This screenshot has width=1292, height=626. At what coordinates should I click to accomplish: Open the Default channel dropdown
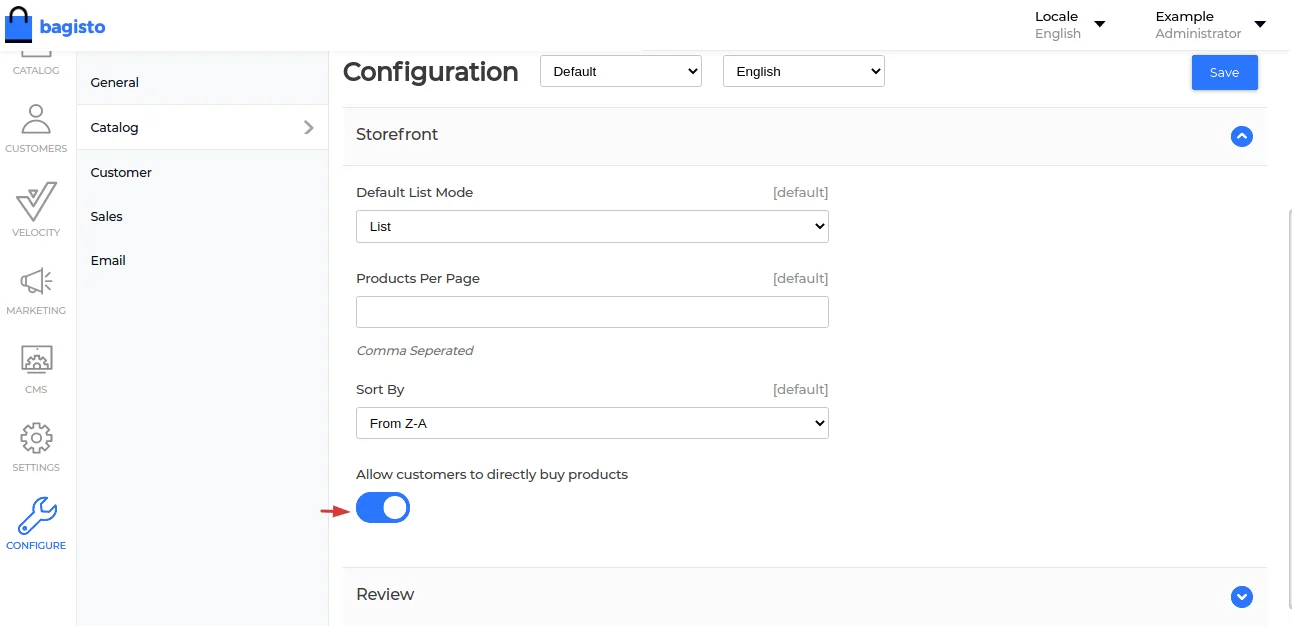(x=620, y=71)
